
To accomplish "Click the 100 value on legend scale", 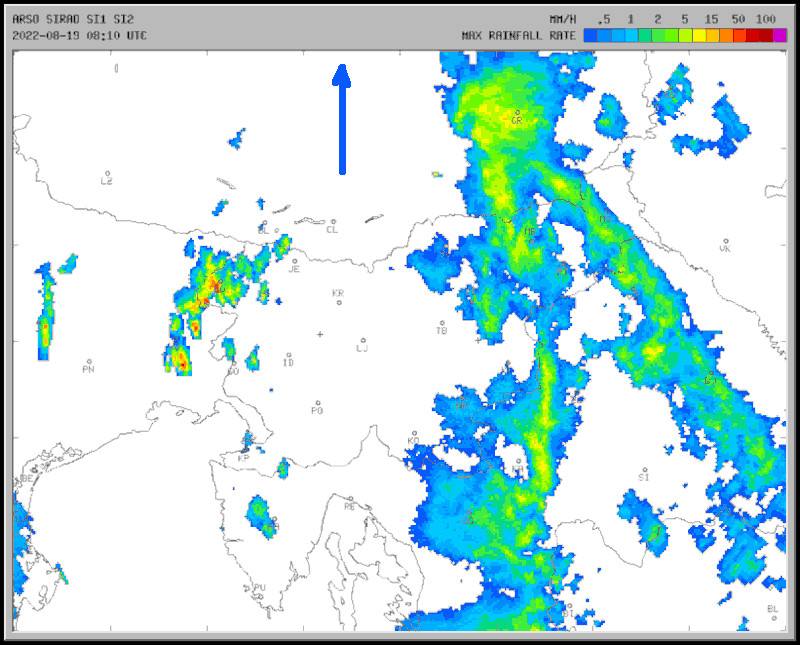I will (766, 19).
